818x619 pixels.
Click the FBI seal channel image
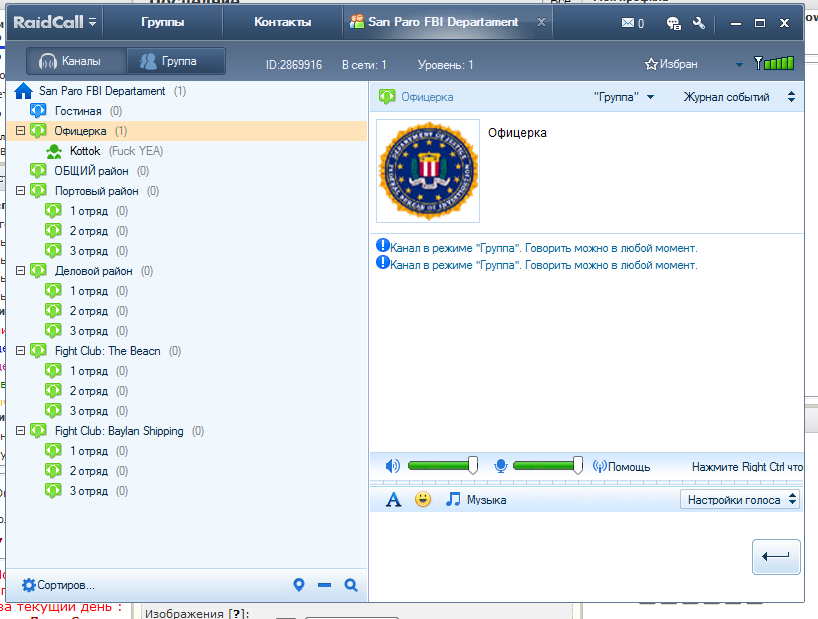click(x=428, y=171)
